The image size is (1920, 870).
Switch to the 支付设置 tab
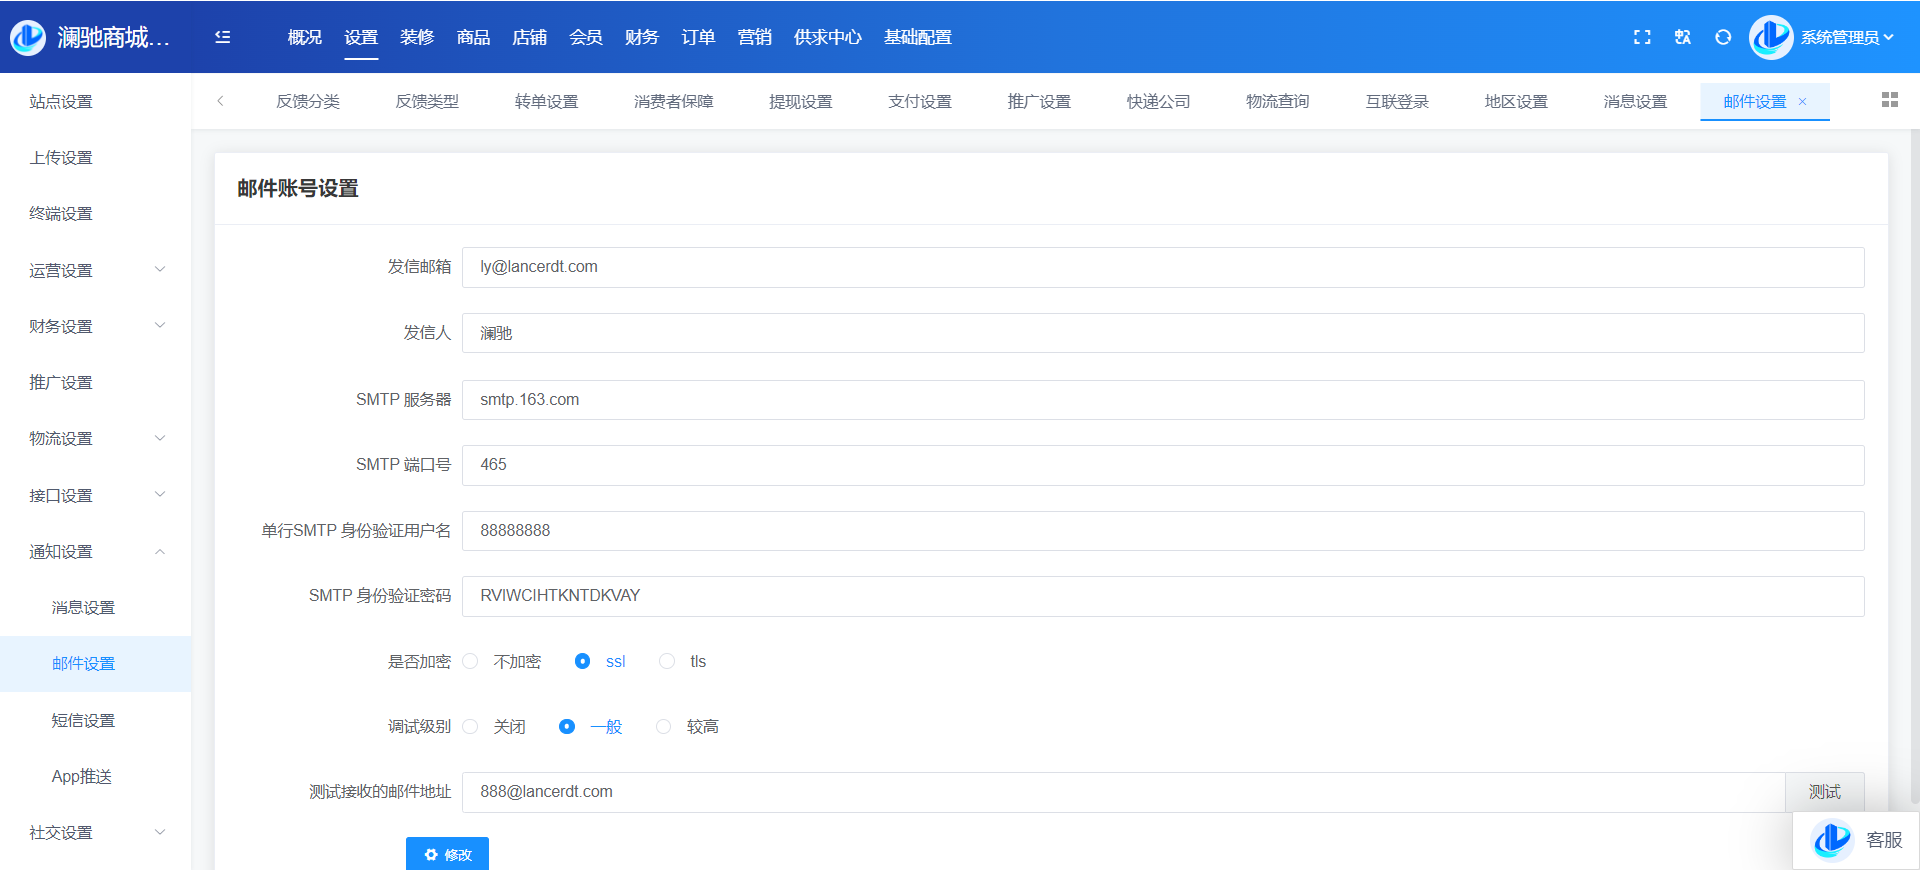919,102
